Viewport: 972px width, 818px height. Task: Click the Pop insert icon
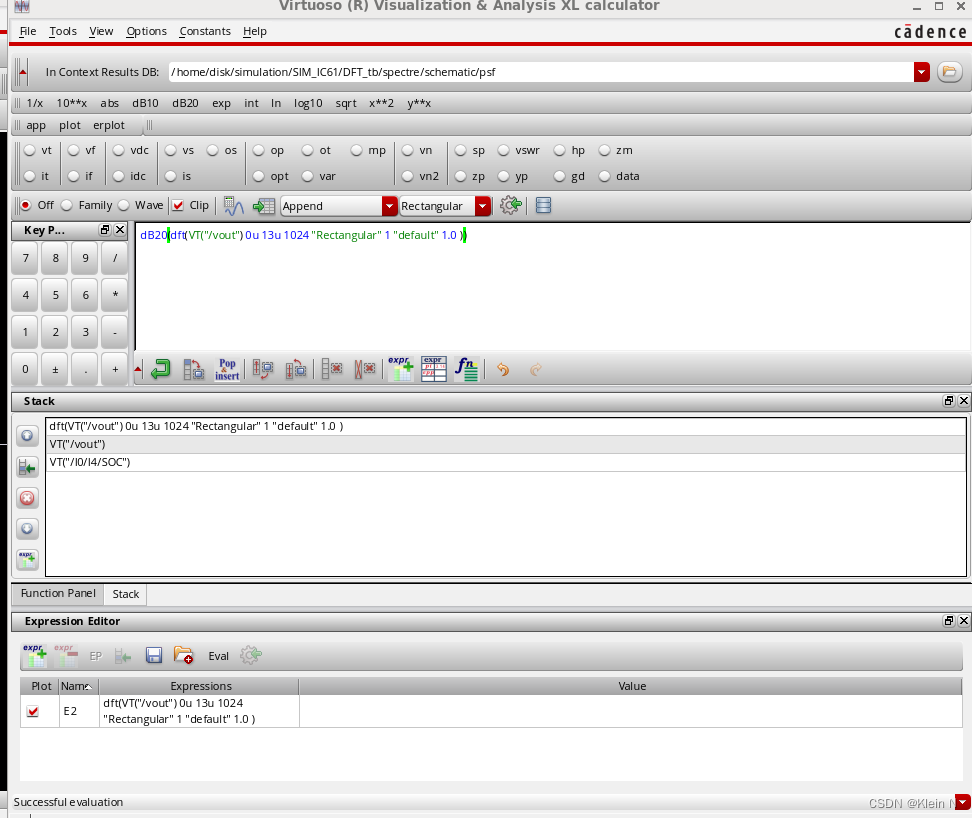click(227, 369)
